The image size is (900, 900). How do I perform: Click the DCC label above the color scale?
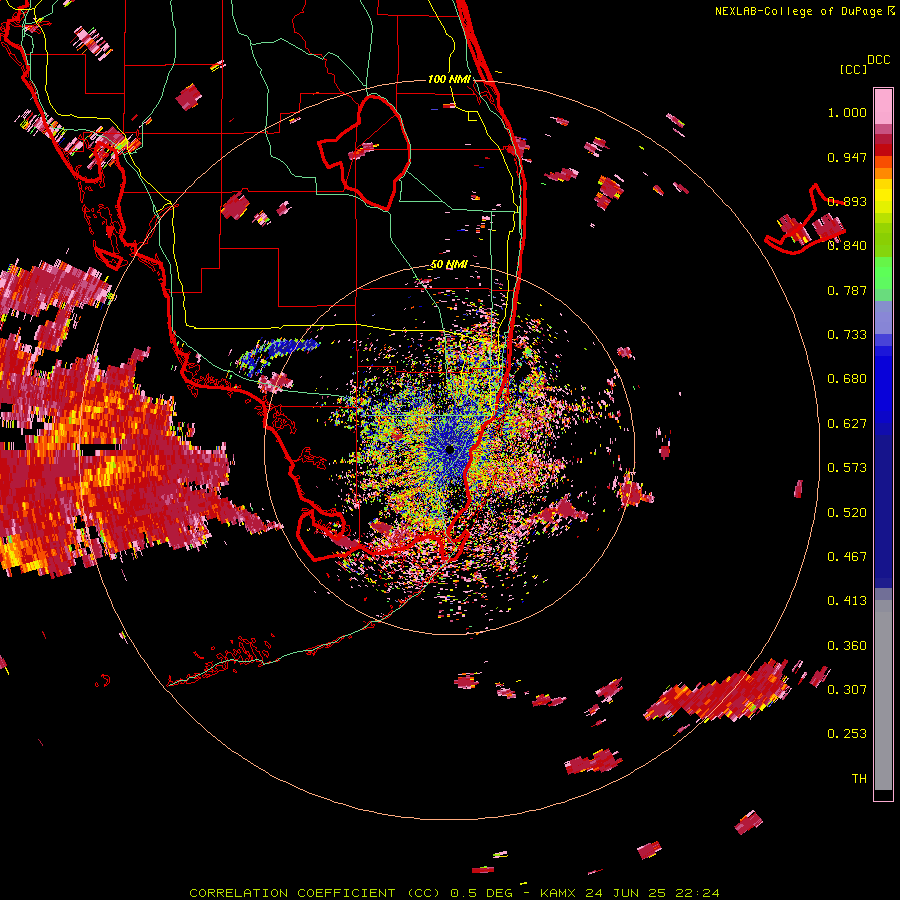click(878, 60)
